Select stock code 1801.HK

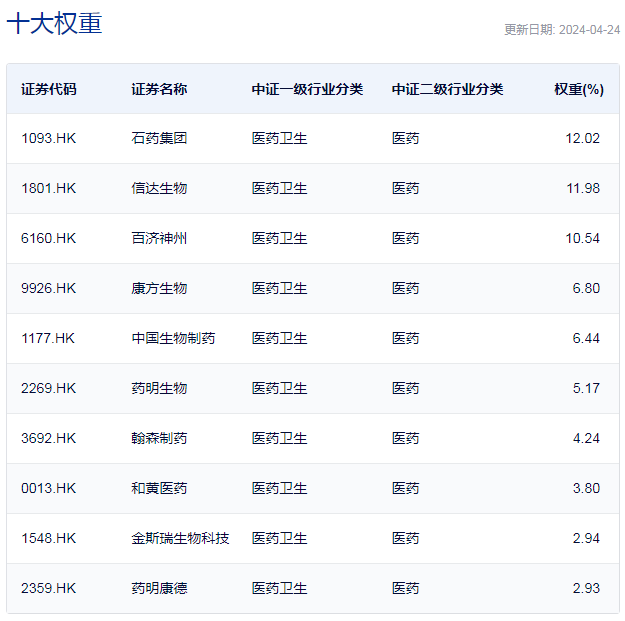tap(48, 188)
